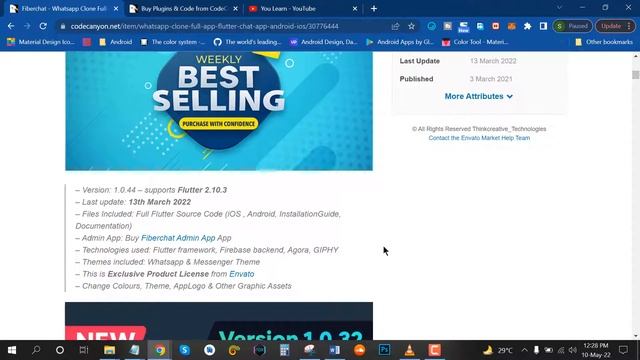This screenshot has height=360, width=640.
Task: Click the Version 1.0.32 banner image
Action: click(219, 321)
